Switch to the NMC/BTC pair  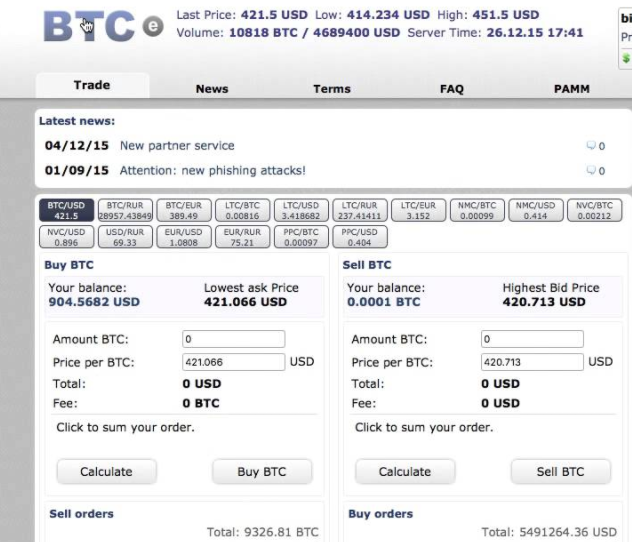477,210
